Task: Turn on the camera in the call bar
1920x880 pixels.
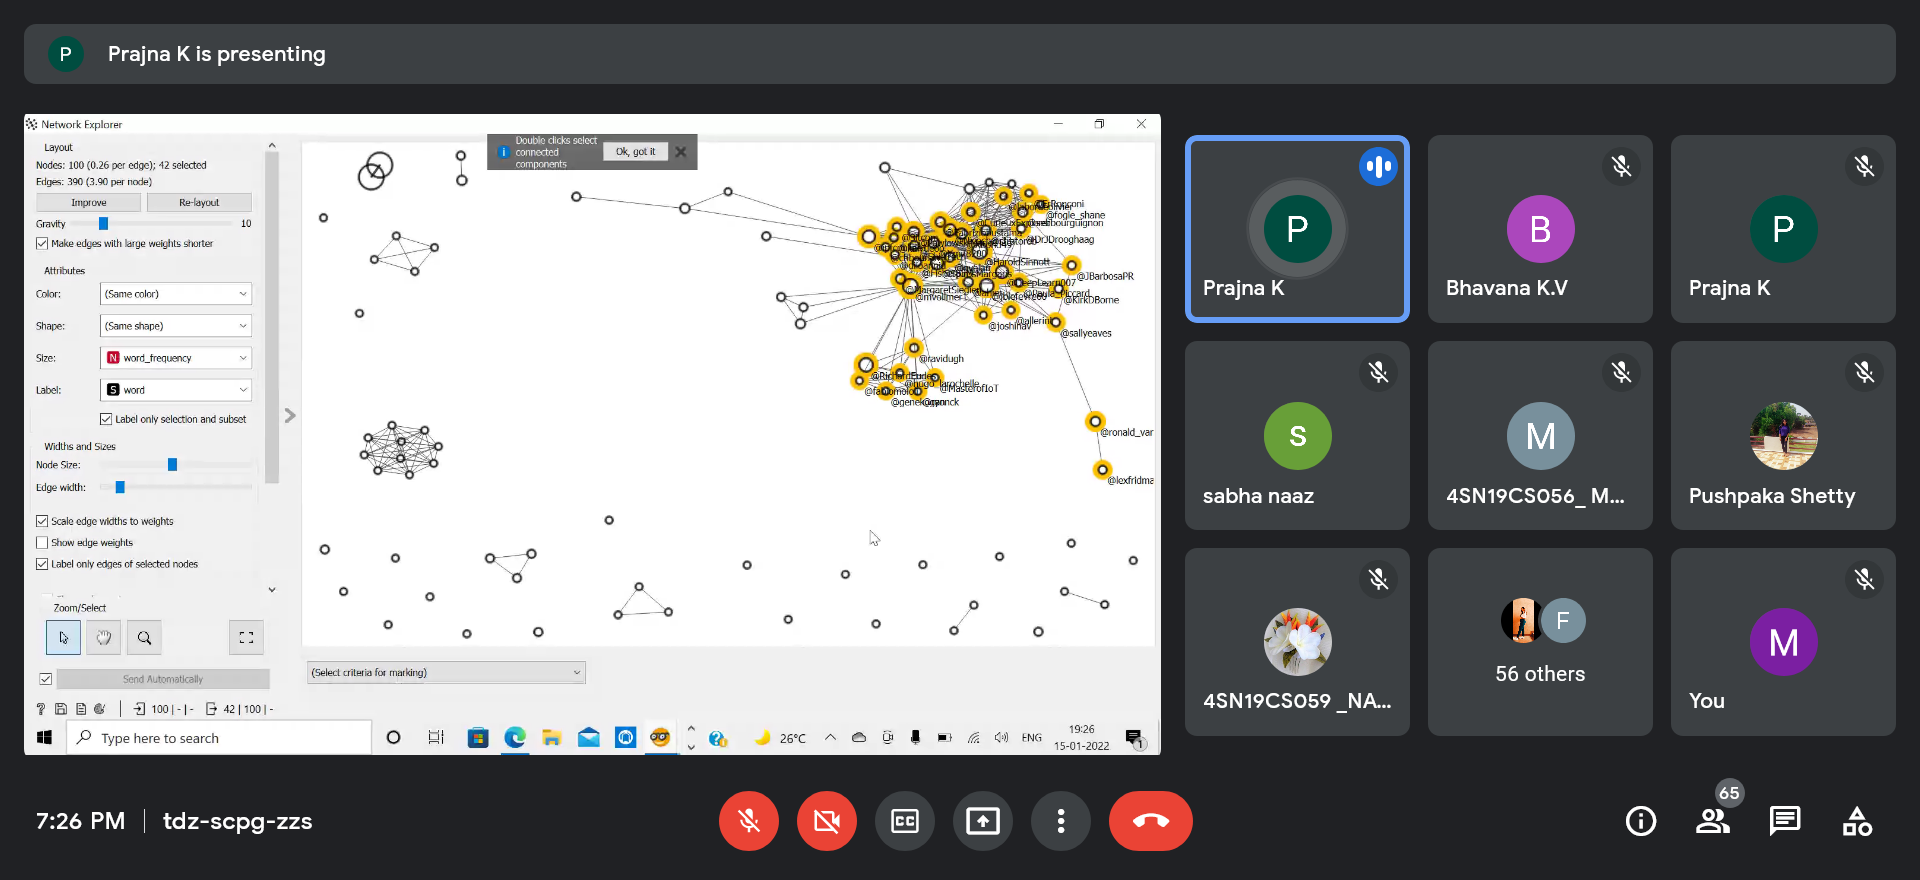Action: click(x=826, y=821)
